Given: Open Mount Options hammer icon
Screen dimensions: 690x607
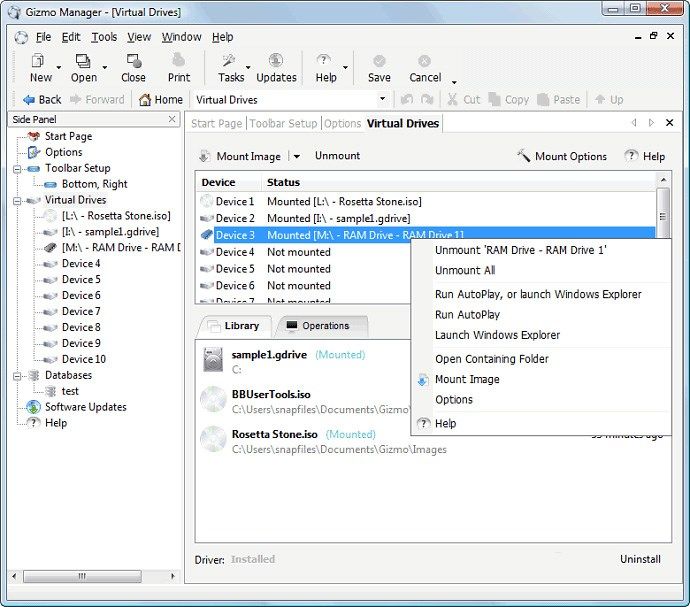Looking at the screenshot, I should pos(523,155).
